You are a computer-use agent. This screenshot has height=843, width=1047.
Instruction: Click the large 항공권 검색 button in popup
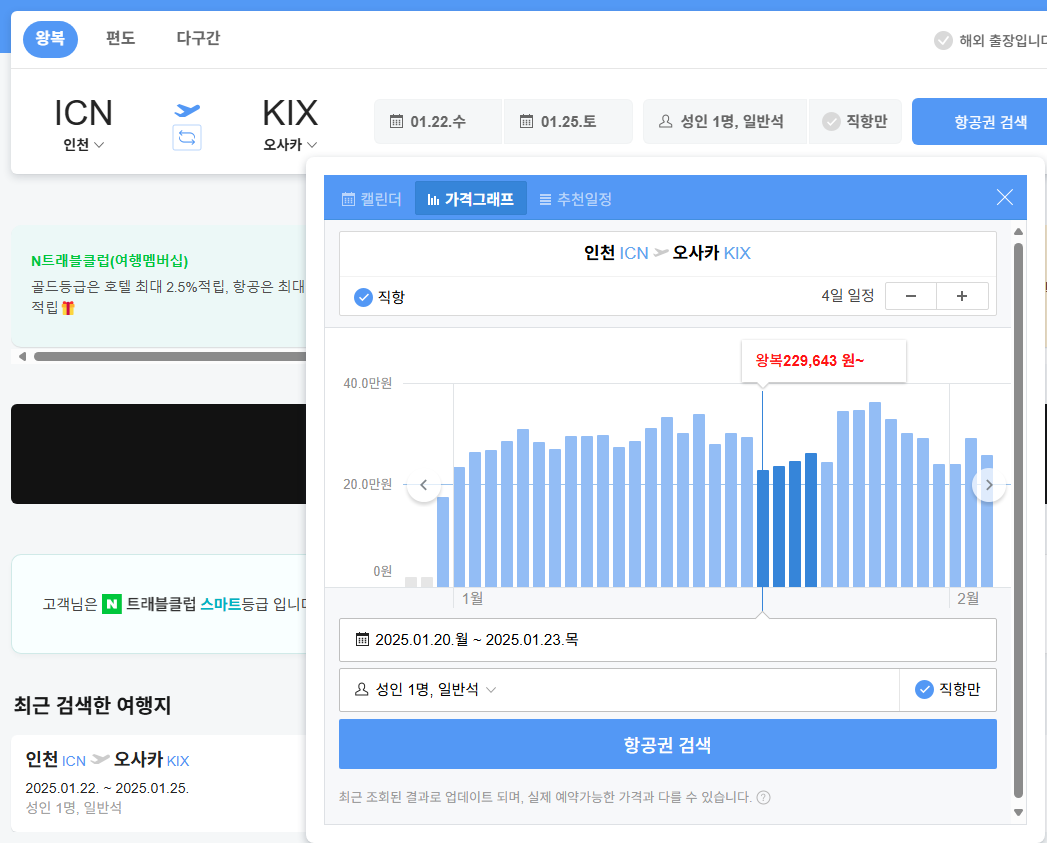(x=668, y=744)
